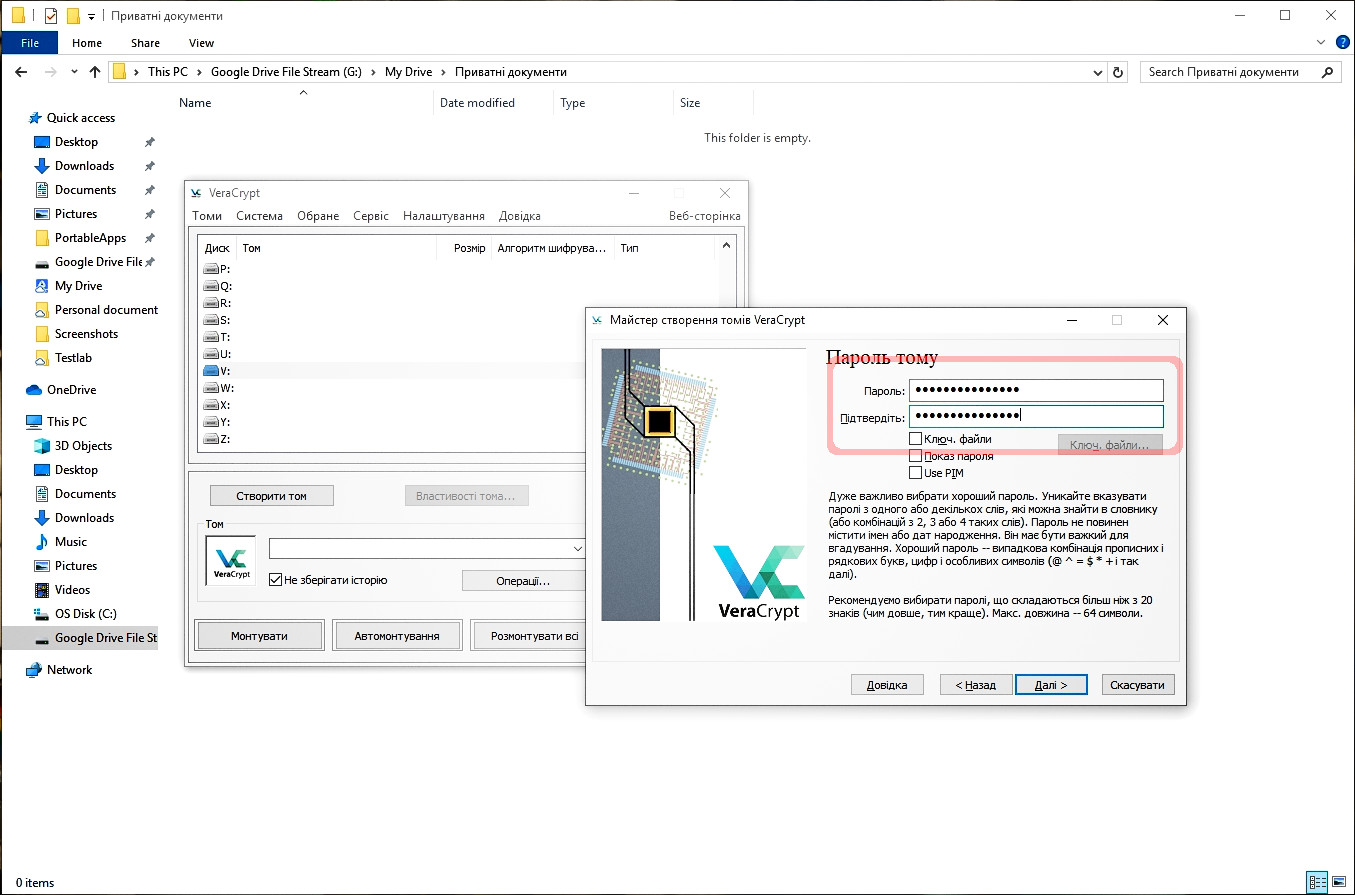
Task: Open the Система menu
Action: pos(259,216)
